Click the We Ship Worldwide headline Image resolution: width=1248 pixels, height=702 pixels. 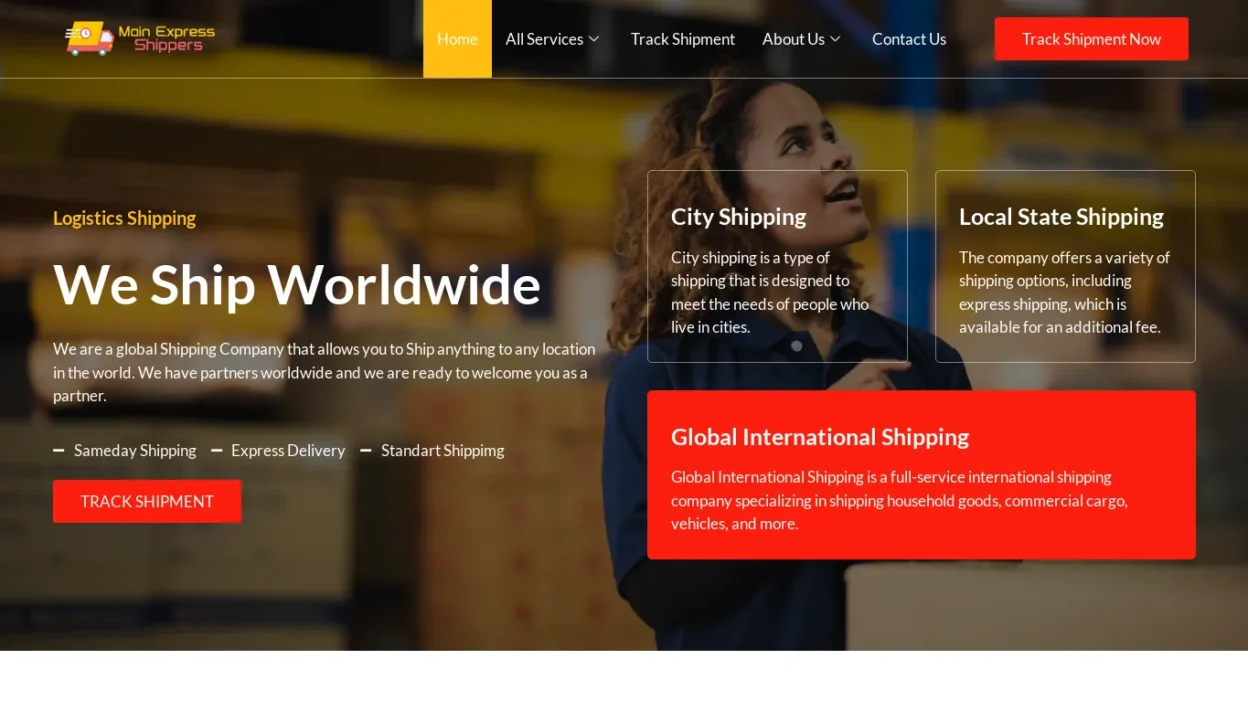coord(297,285)
